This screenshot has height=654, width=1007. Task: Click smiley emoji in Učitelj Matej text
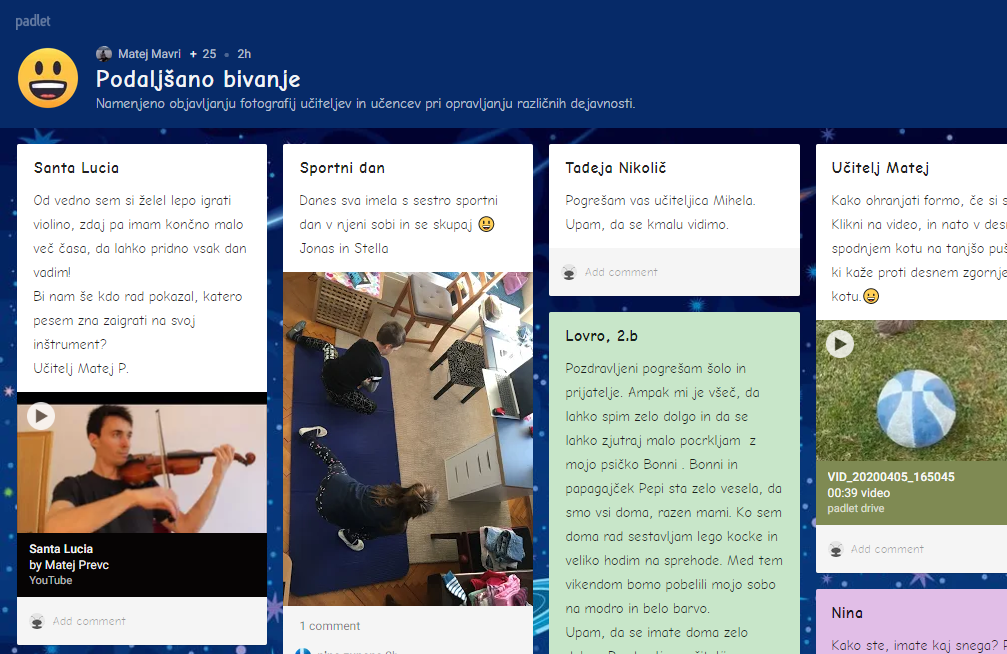click(x=871, y=296)
